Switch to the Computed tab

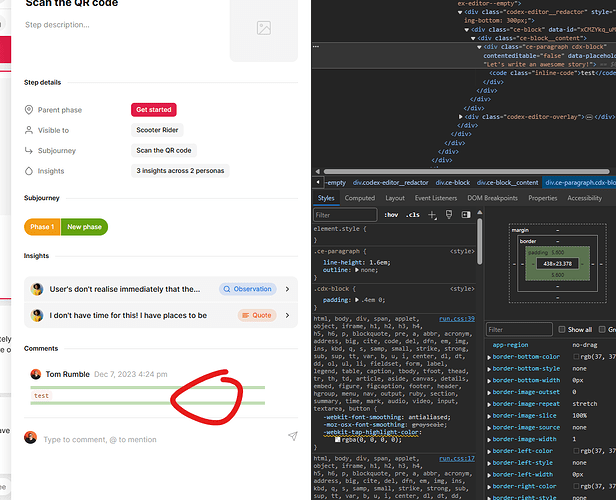(360, 198)
